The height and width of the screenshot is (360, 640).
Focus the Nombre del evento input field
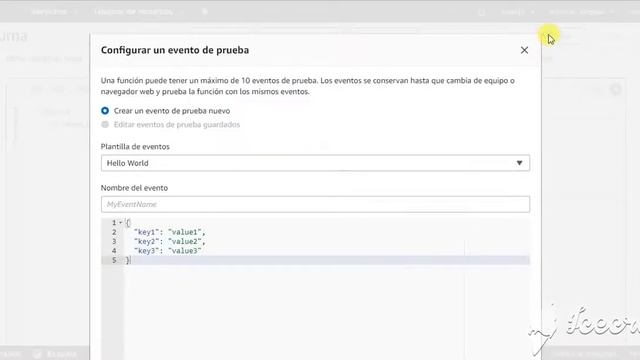coord(315,204)
